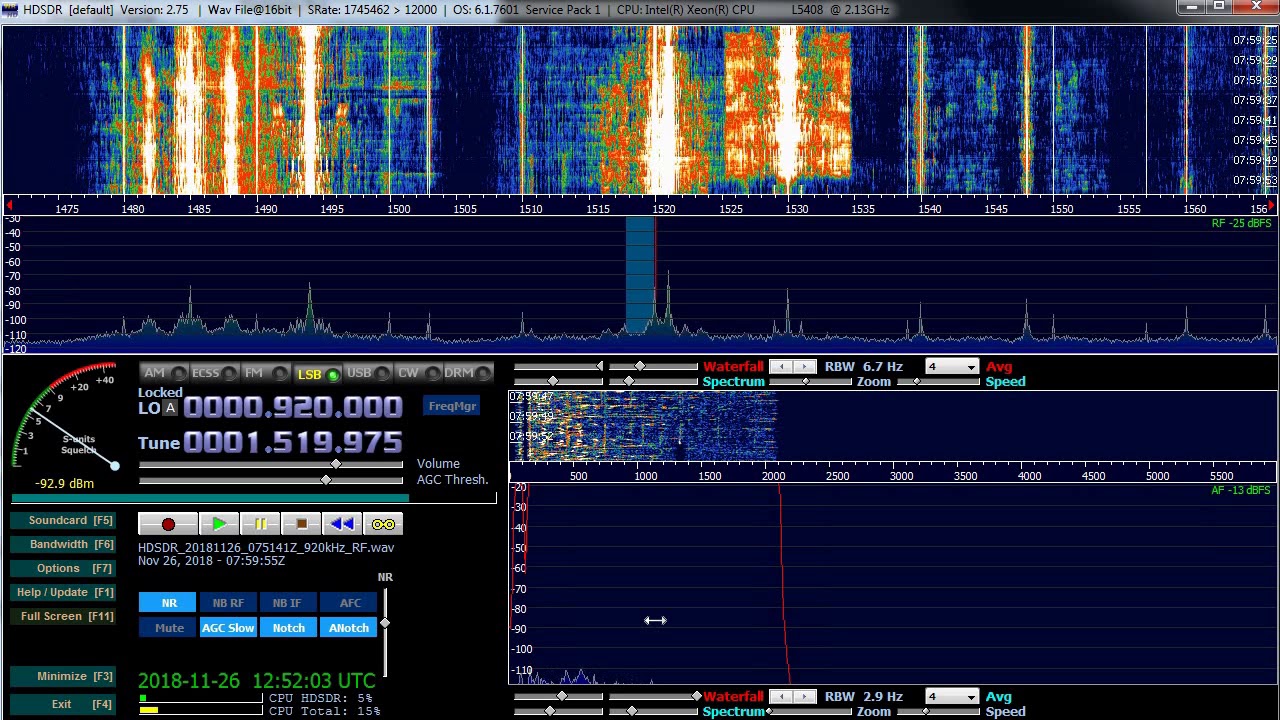
Task: Decrease AF RBW with left arrow (2.9 Hz)
Action: coord(781,697)
